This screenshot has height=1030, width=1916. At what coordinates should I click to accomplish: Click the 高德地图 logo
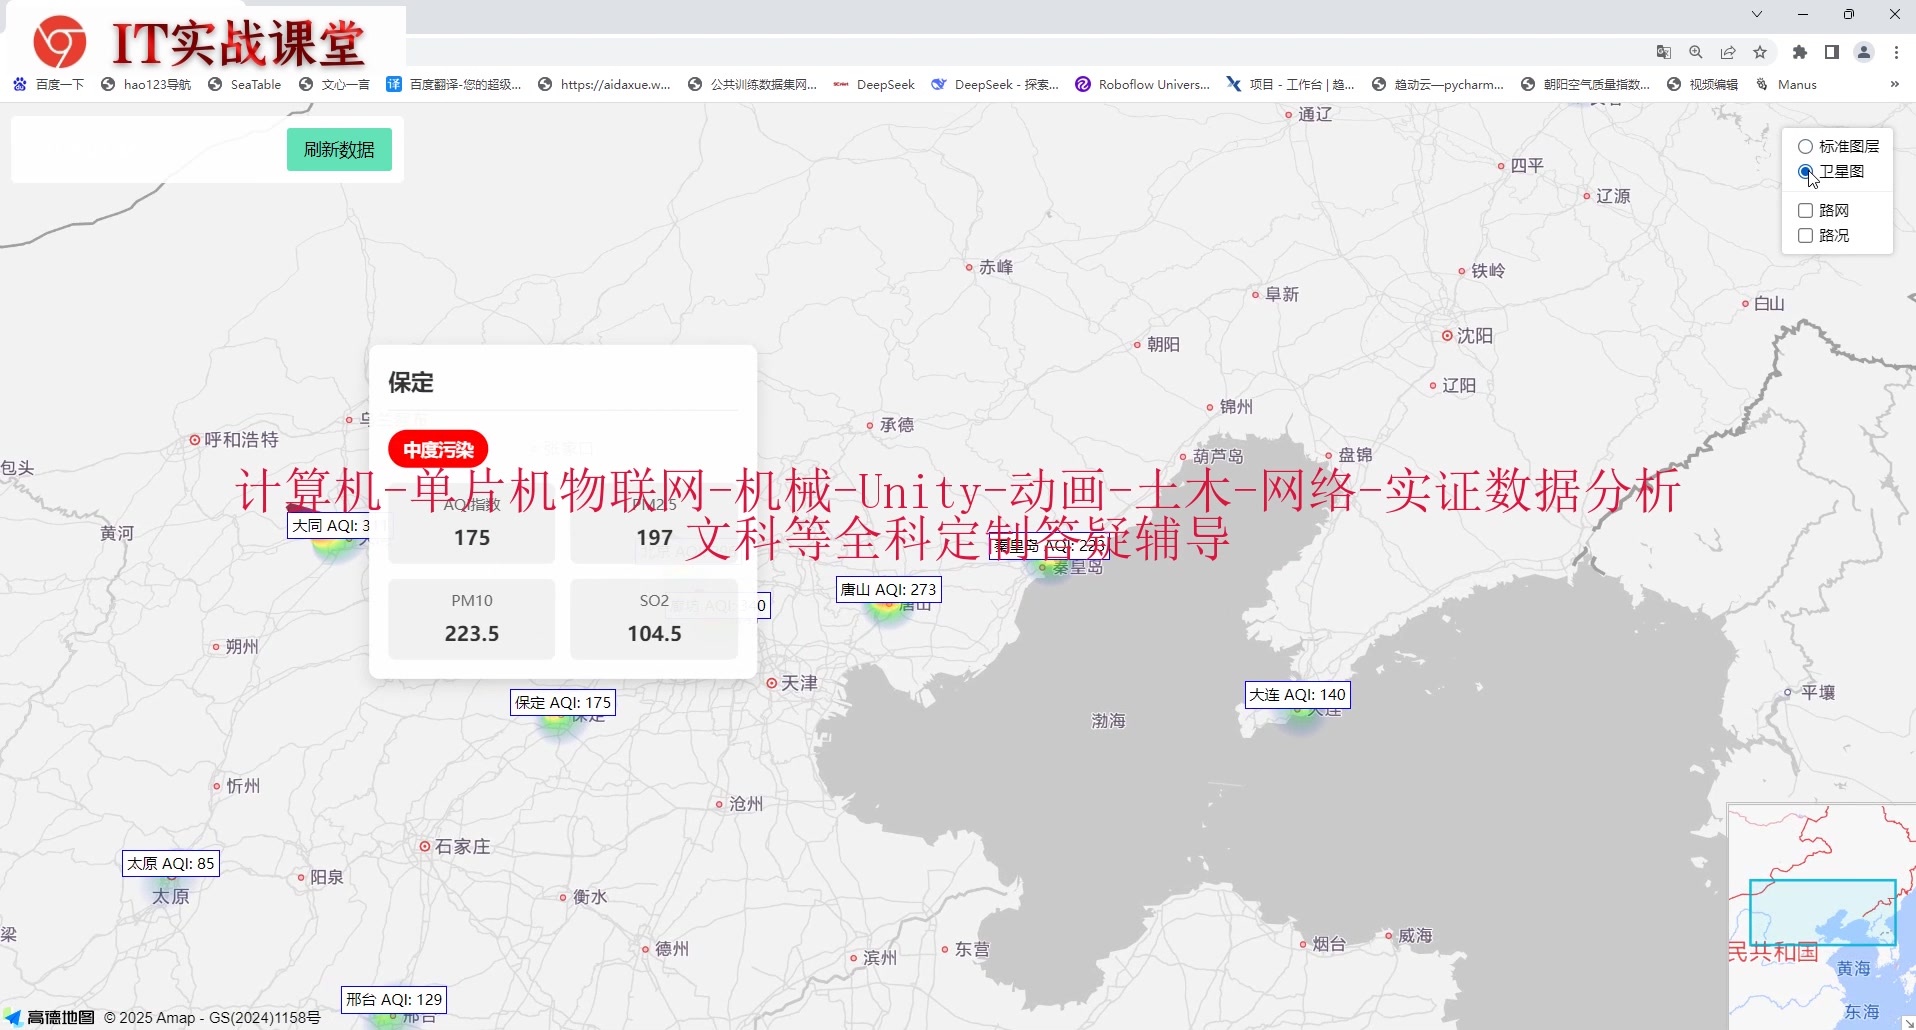(50, 1017)
